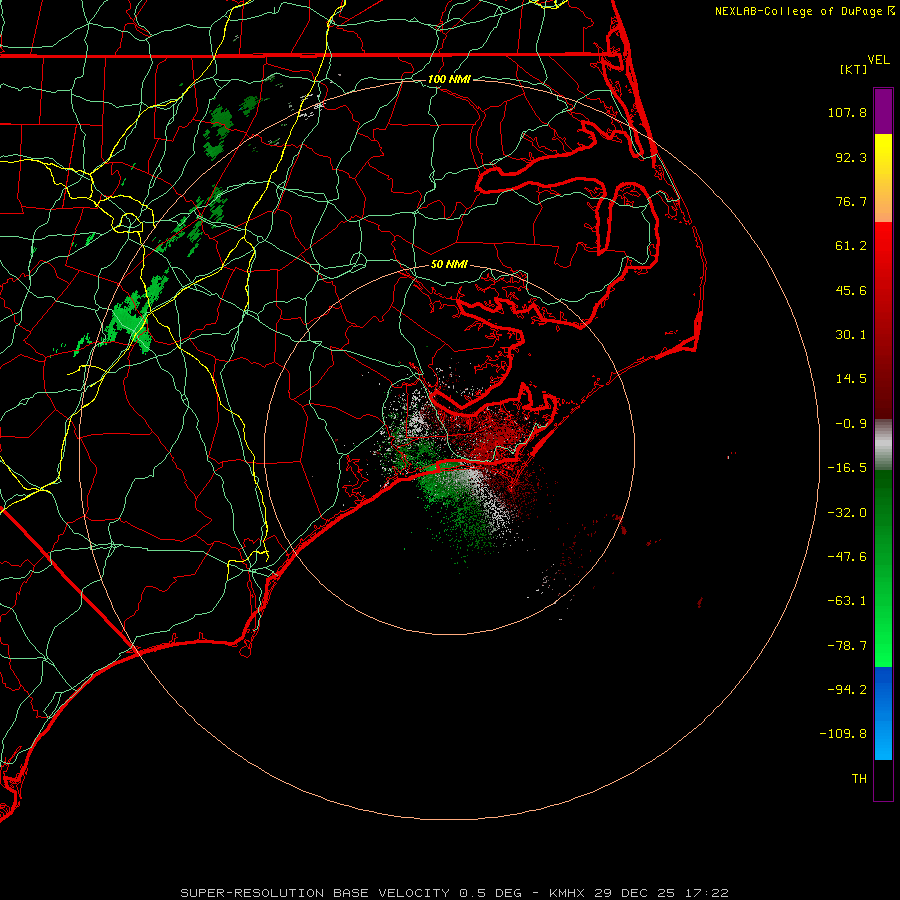Pick the purple segment of the velocity color bar
Viewport: 900px width, 900px height.
883,112
